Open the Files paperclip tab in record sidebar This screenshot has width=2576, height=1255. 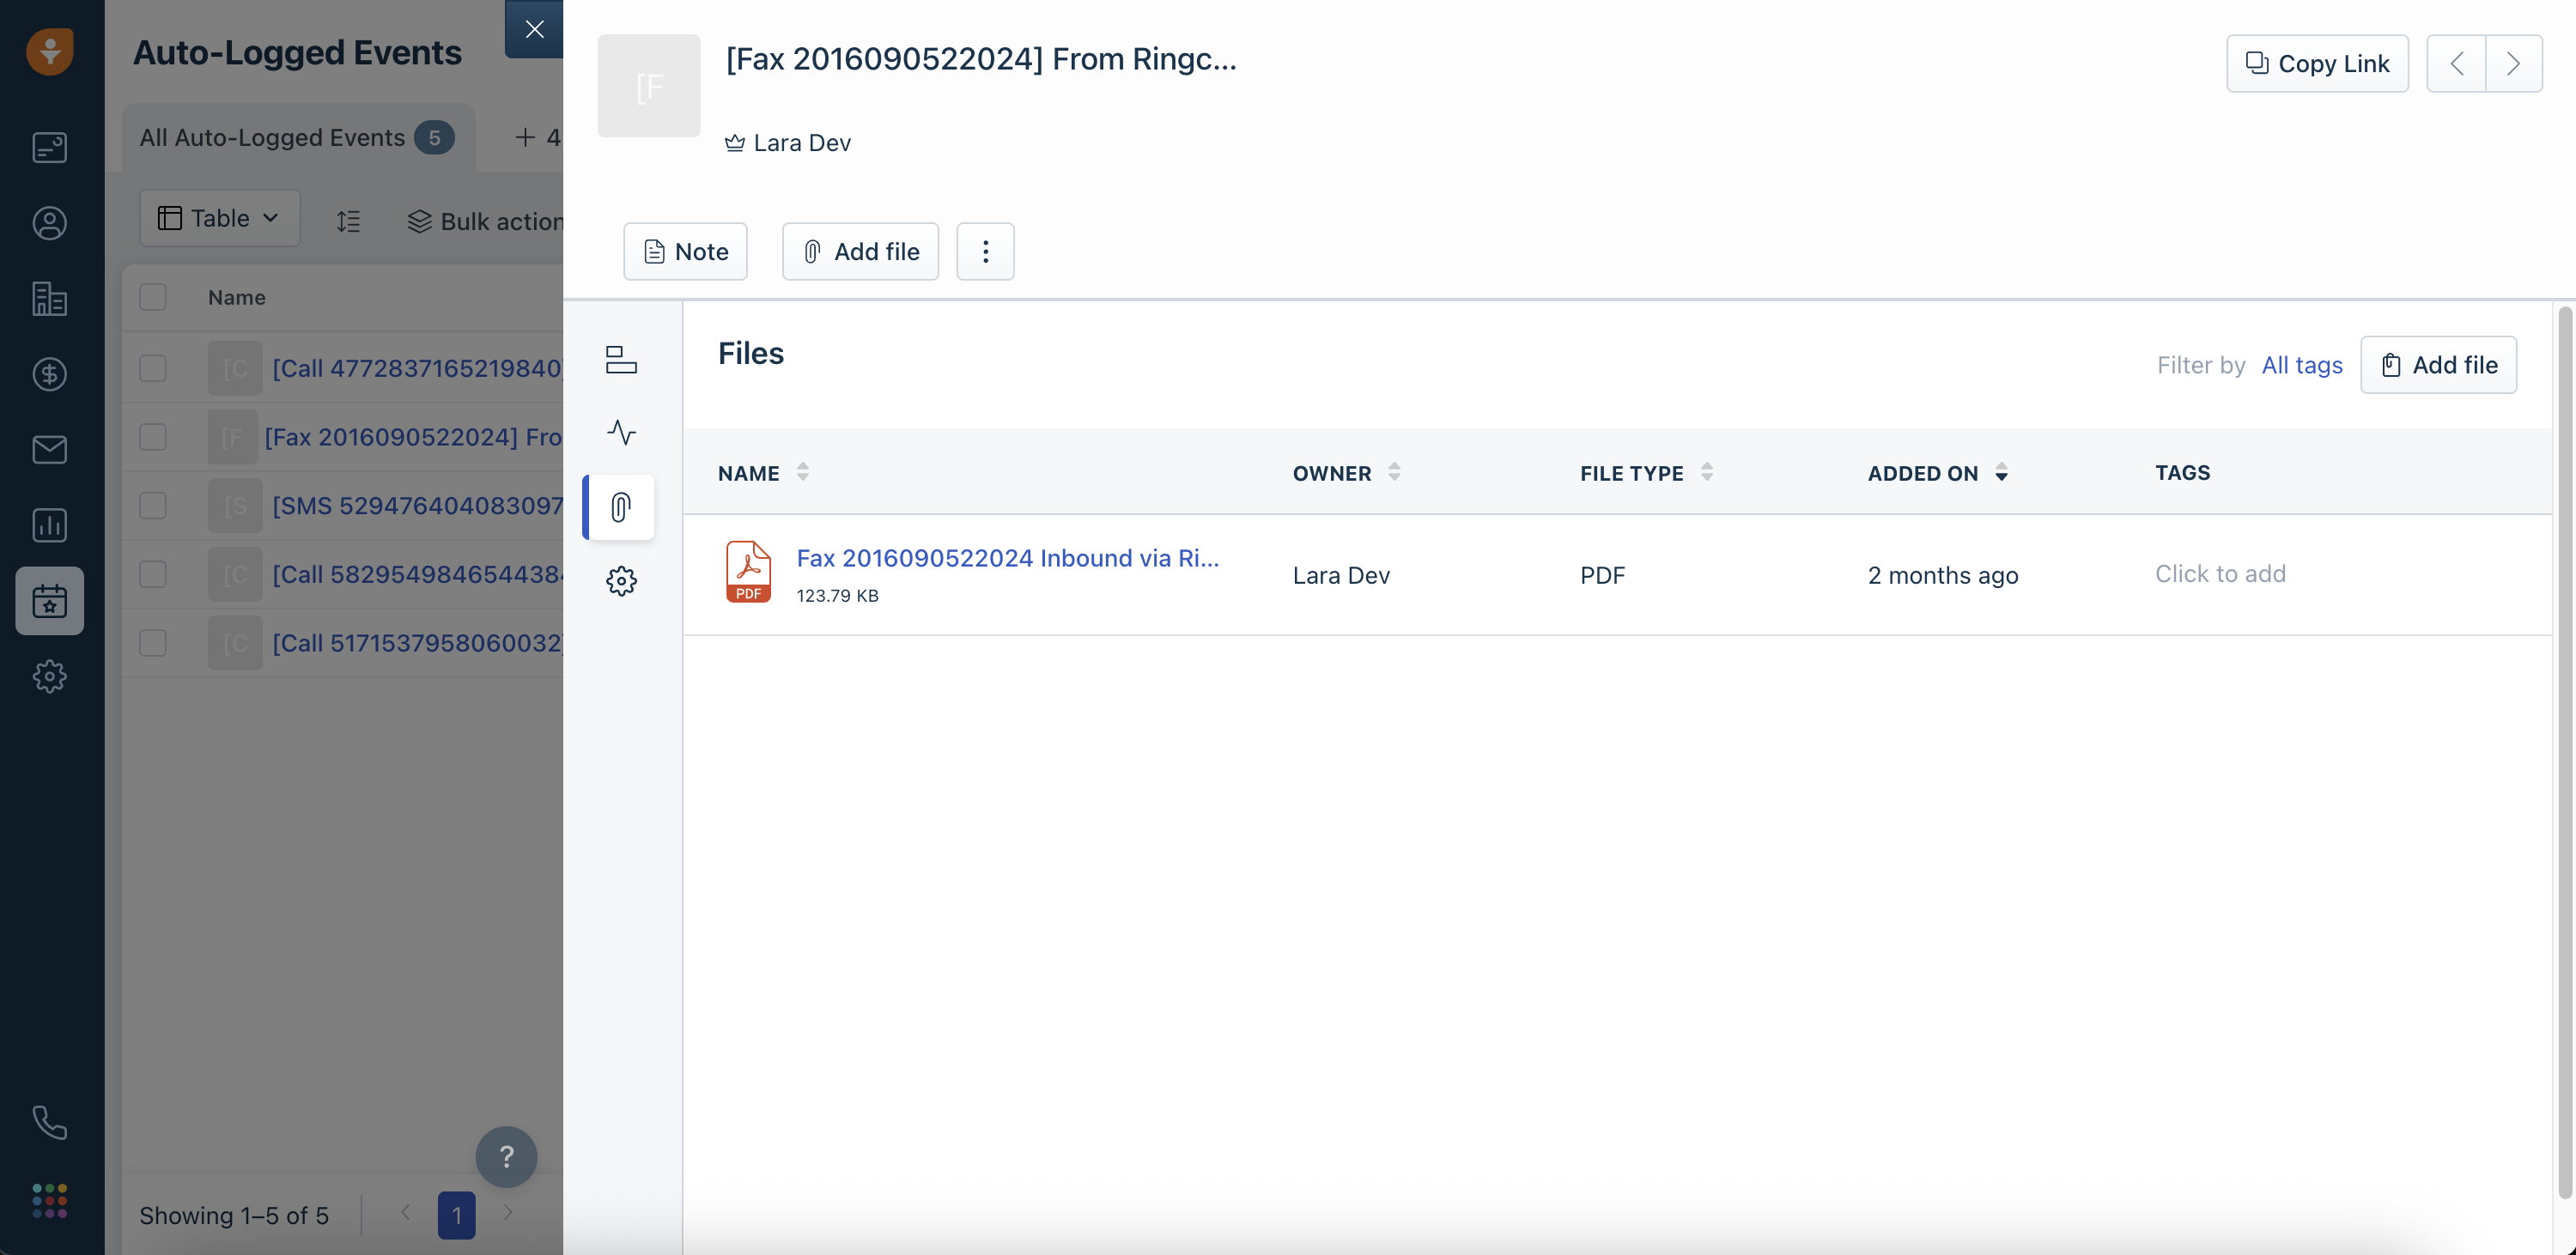(620, 507)
